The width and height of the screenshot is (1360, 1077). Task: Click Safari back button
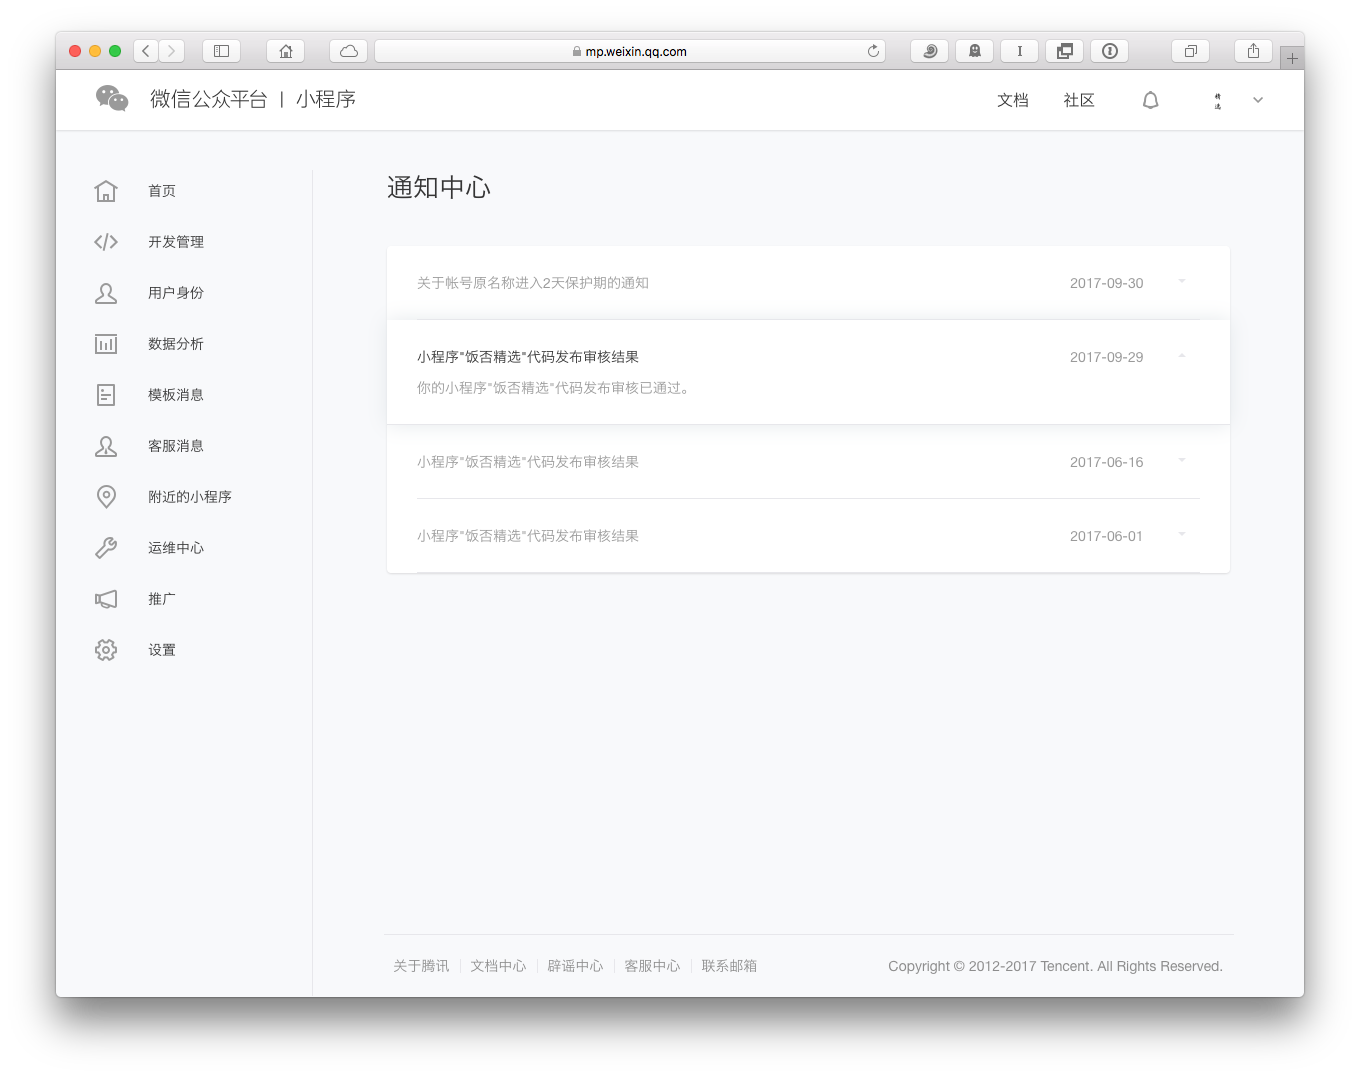(146, 51)
